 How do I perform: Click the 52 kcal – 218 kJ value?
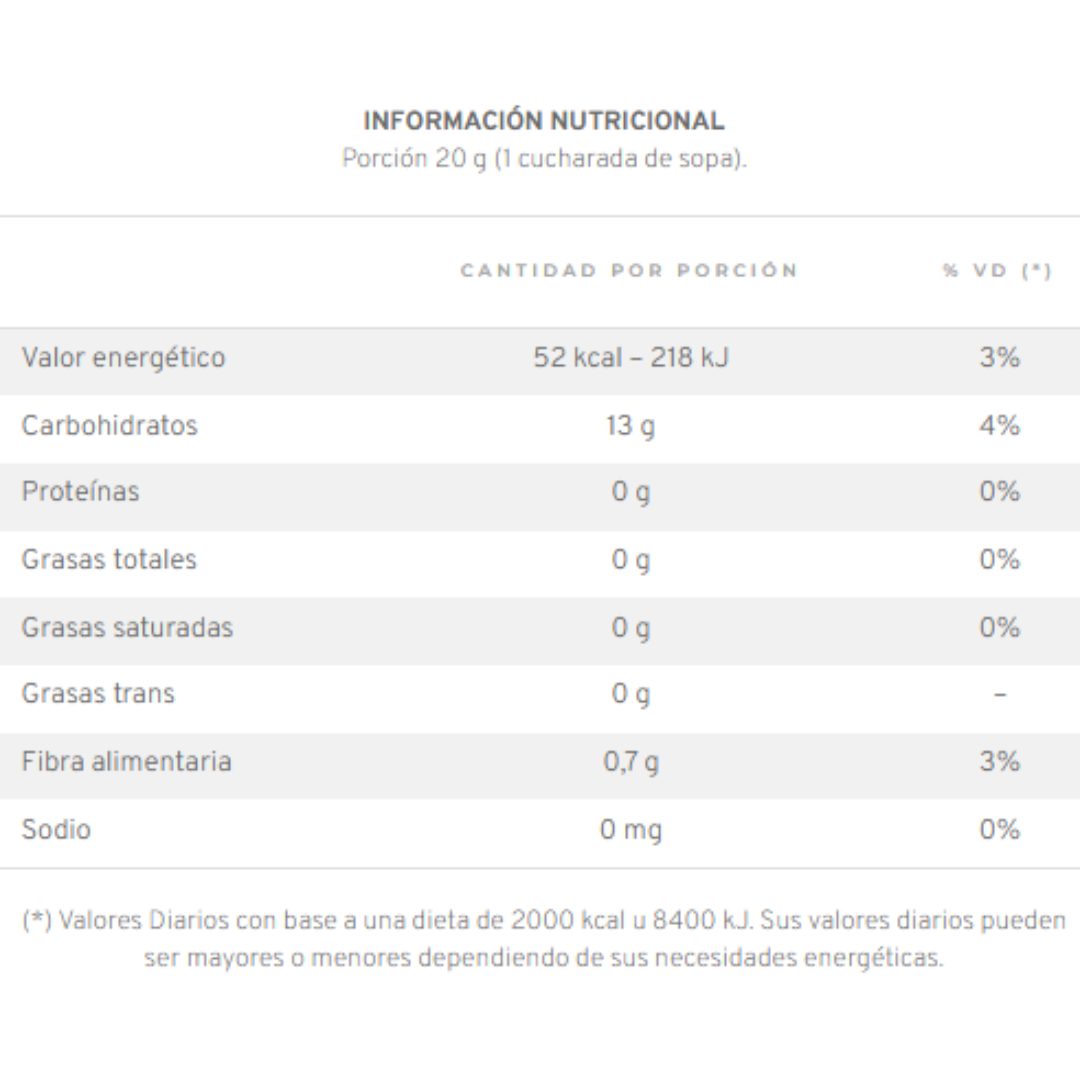coord(630,357)
